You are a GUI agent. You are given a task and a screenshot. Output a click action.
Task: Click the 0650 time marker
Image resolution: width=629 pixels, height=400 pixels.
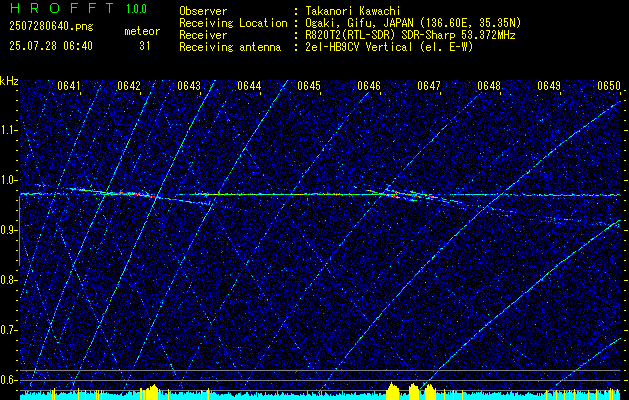pos(609,86)
